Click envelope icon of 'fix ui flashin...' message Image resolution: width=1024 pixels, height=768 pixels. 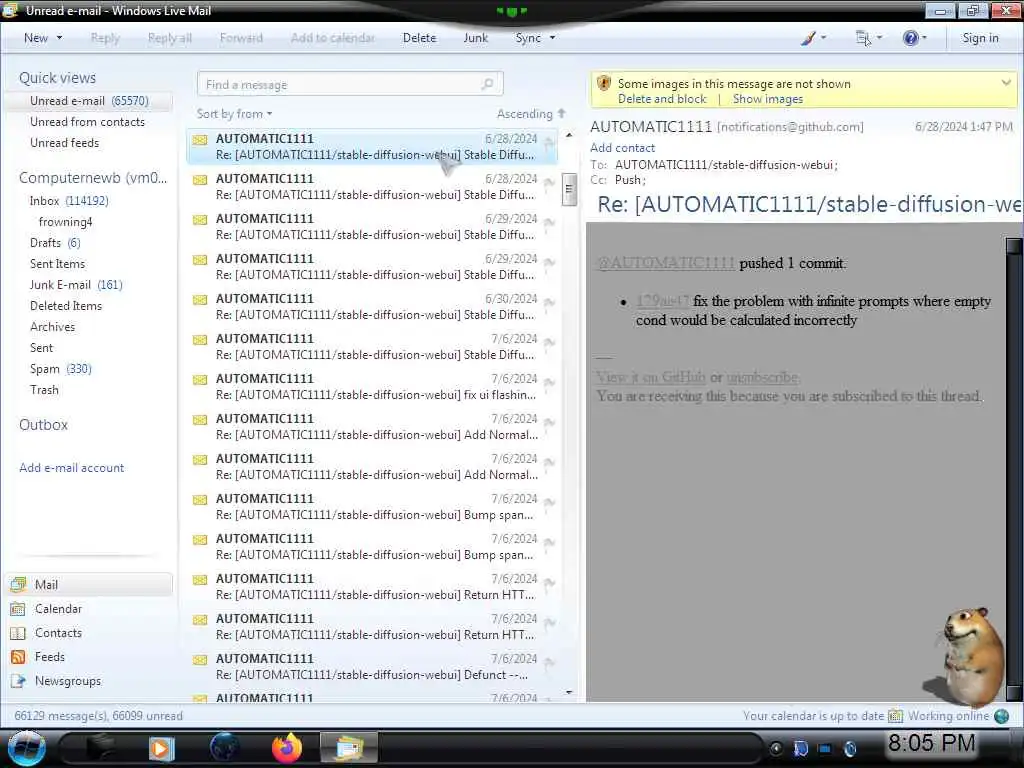200,379
